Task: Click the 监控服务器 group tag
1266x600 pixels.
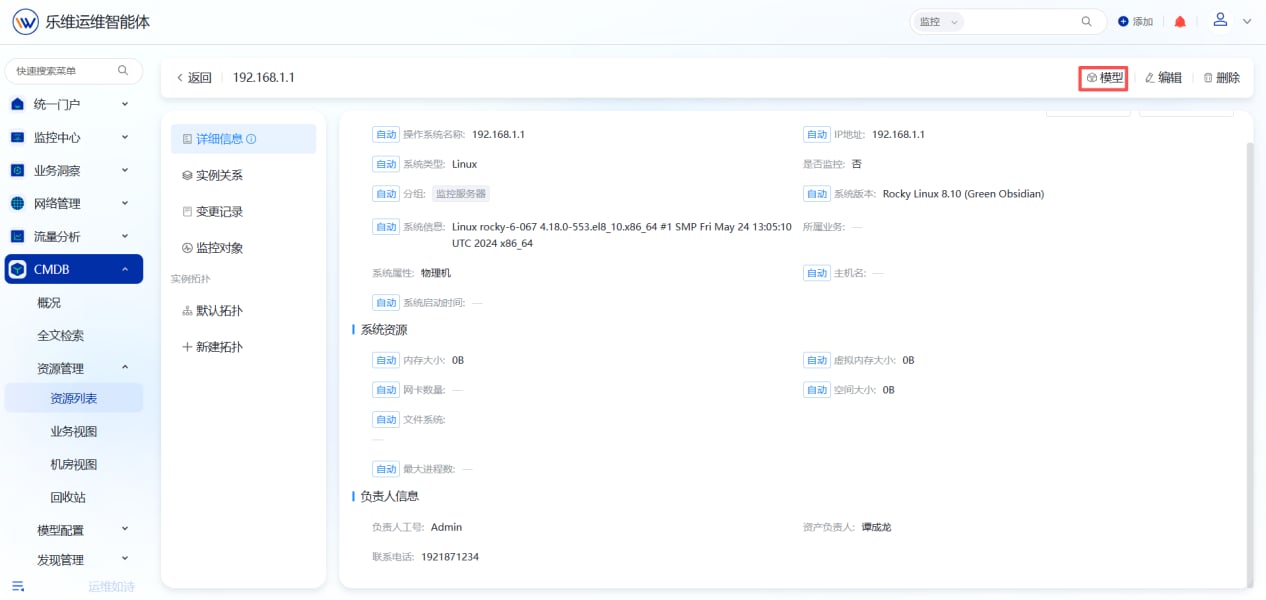Action: [461, 194]
